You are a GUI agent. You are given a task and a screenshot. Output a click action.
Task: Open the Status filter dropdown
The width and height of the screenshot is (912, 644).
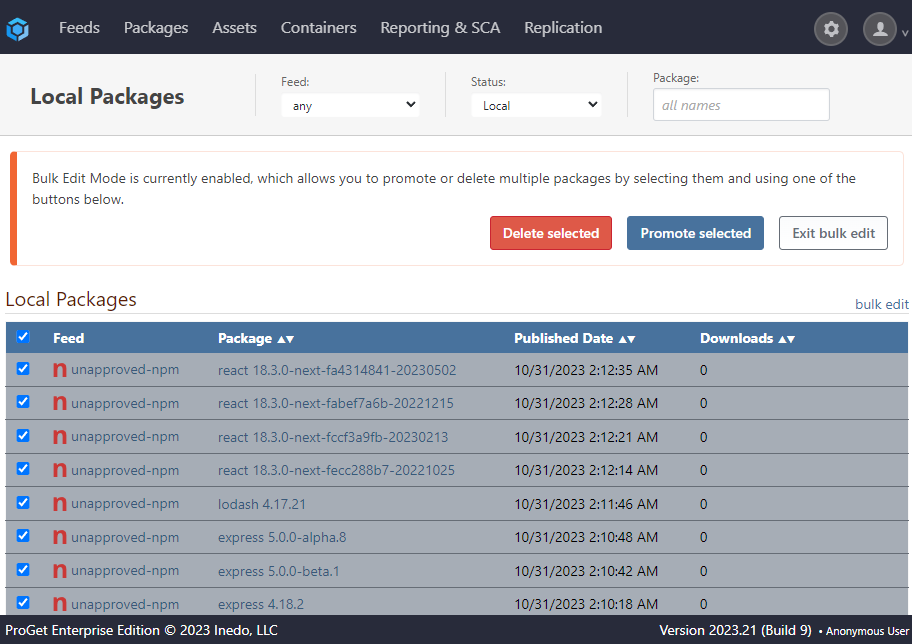(536, 105)
